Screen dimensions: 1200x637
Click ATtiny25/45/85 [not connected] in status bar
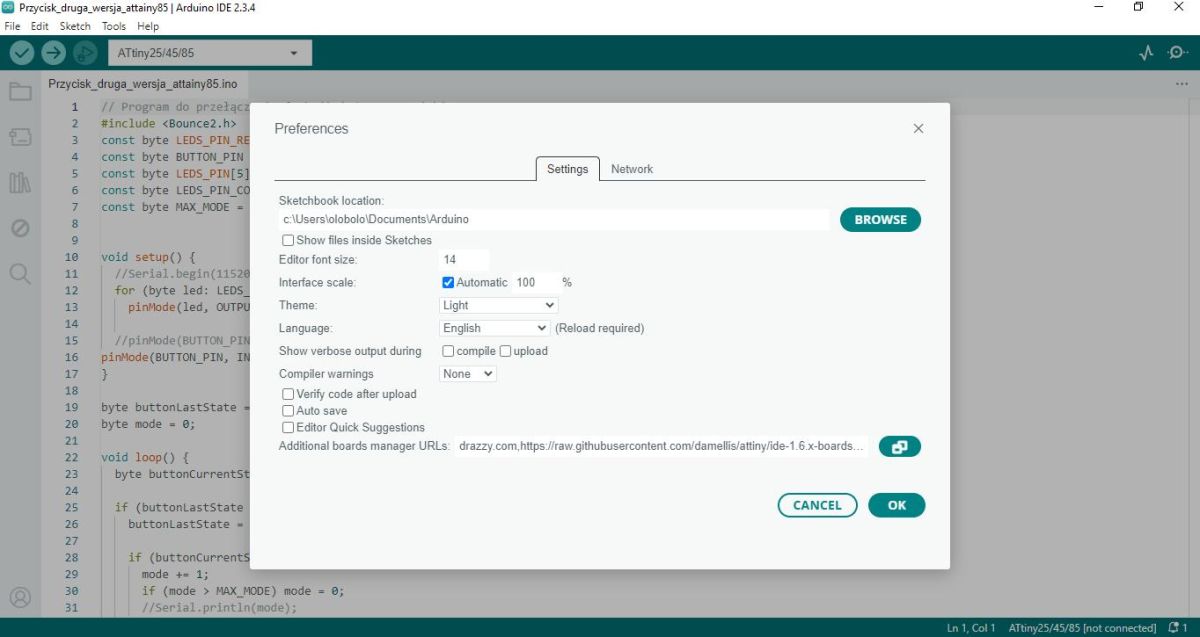tap(1083, 628)
